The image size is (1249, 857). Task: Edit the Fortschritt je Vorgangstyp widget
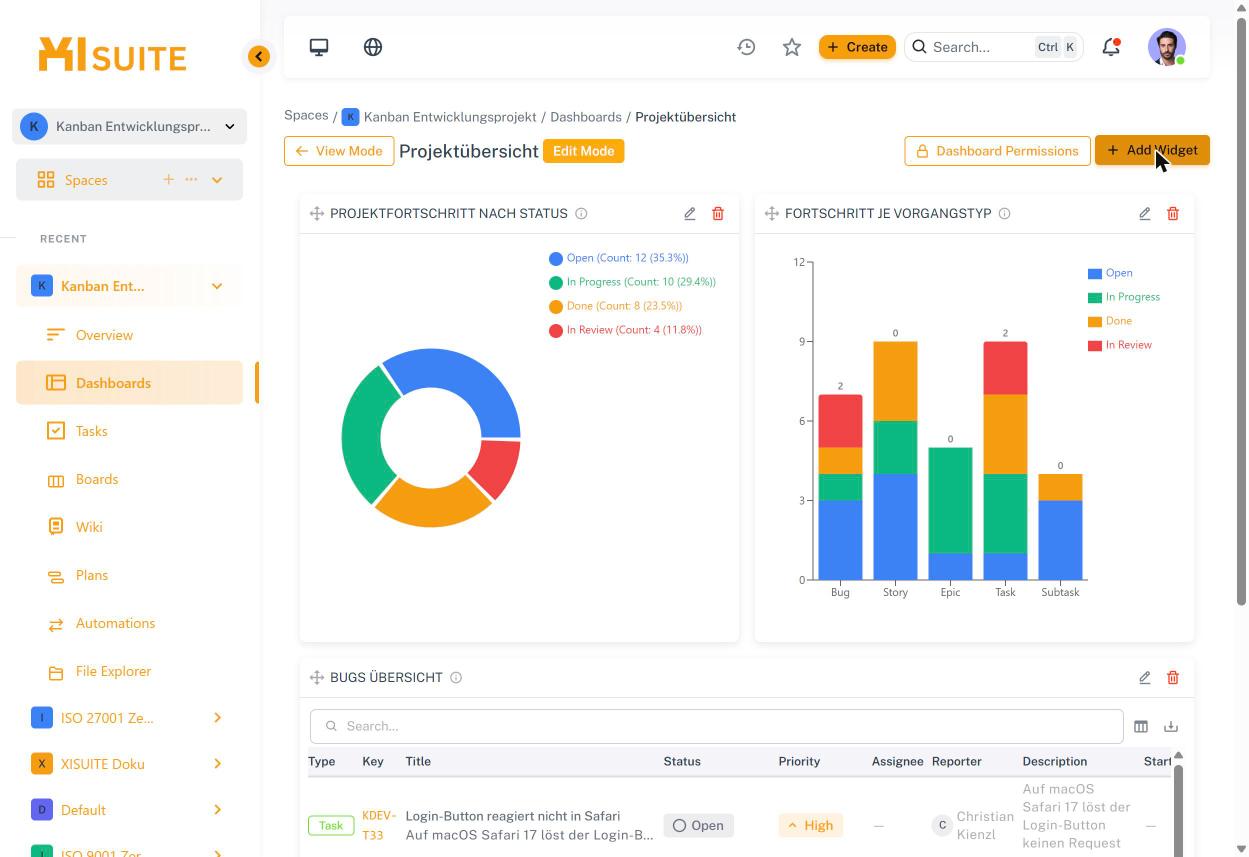click(1145, 214)
